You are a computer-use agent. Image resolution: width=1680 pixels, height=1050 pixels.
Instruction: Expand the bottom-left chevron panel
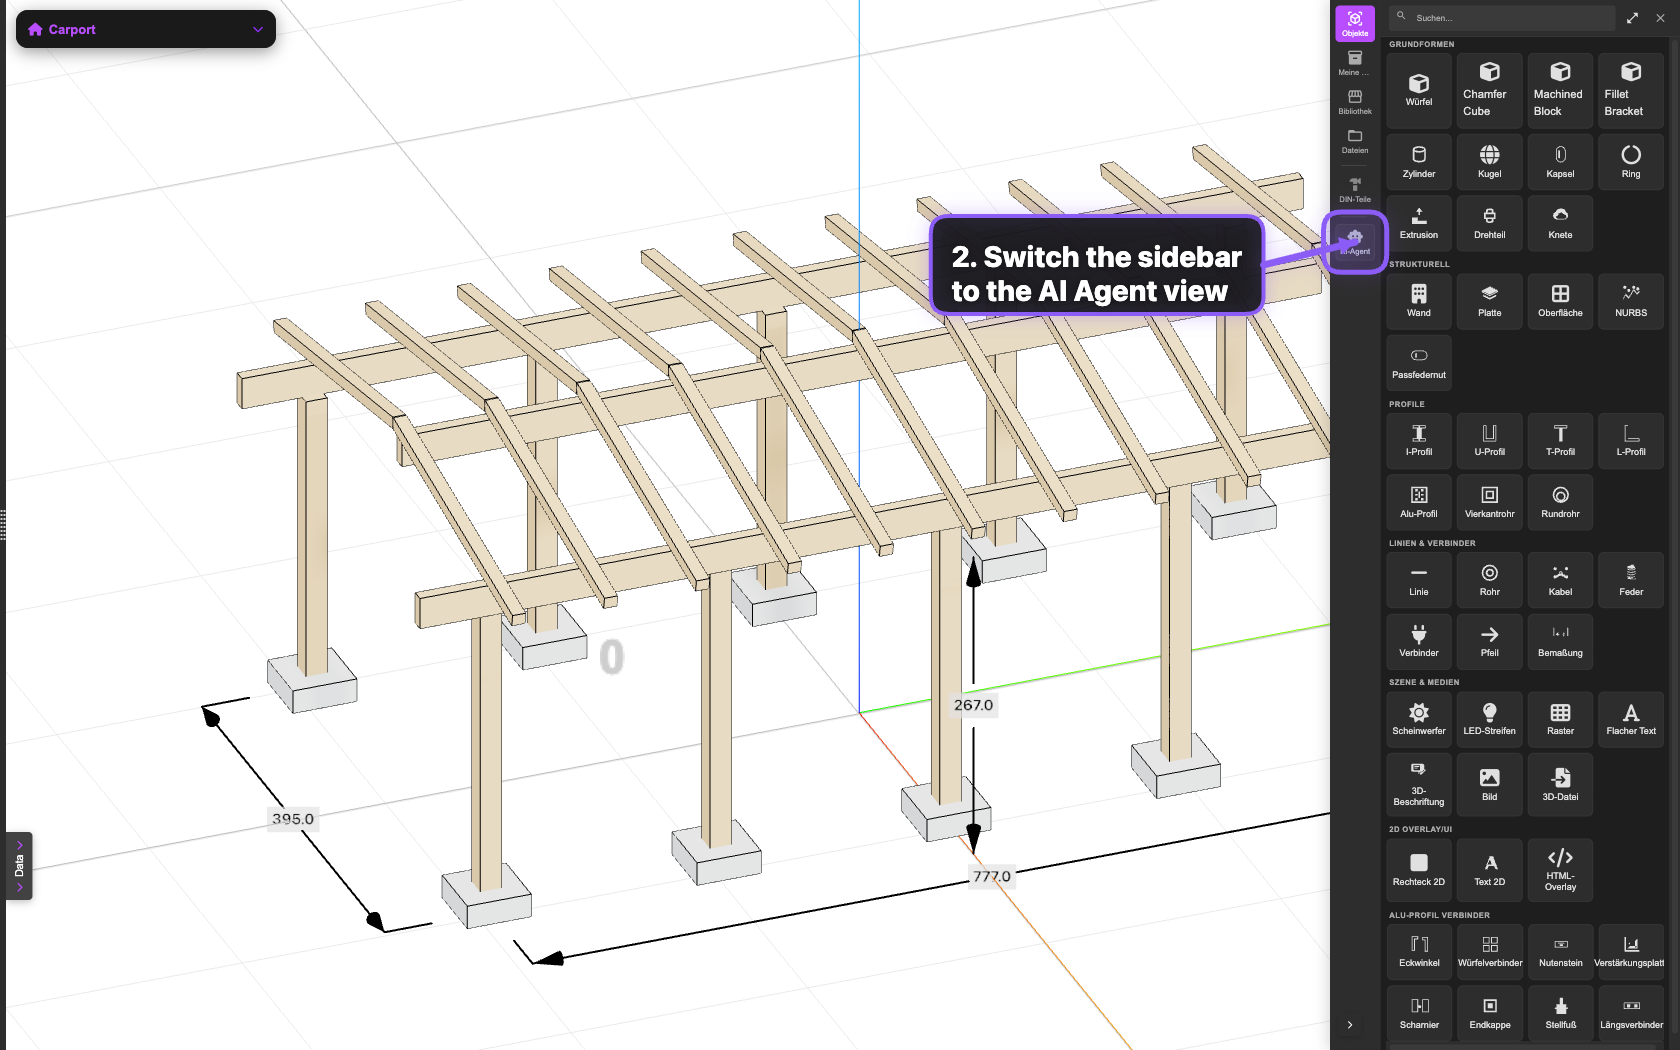pos(1350,1025)
